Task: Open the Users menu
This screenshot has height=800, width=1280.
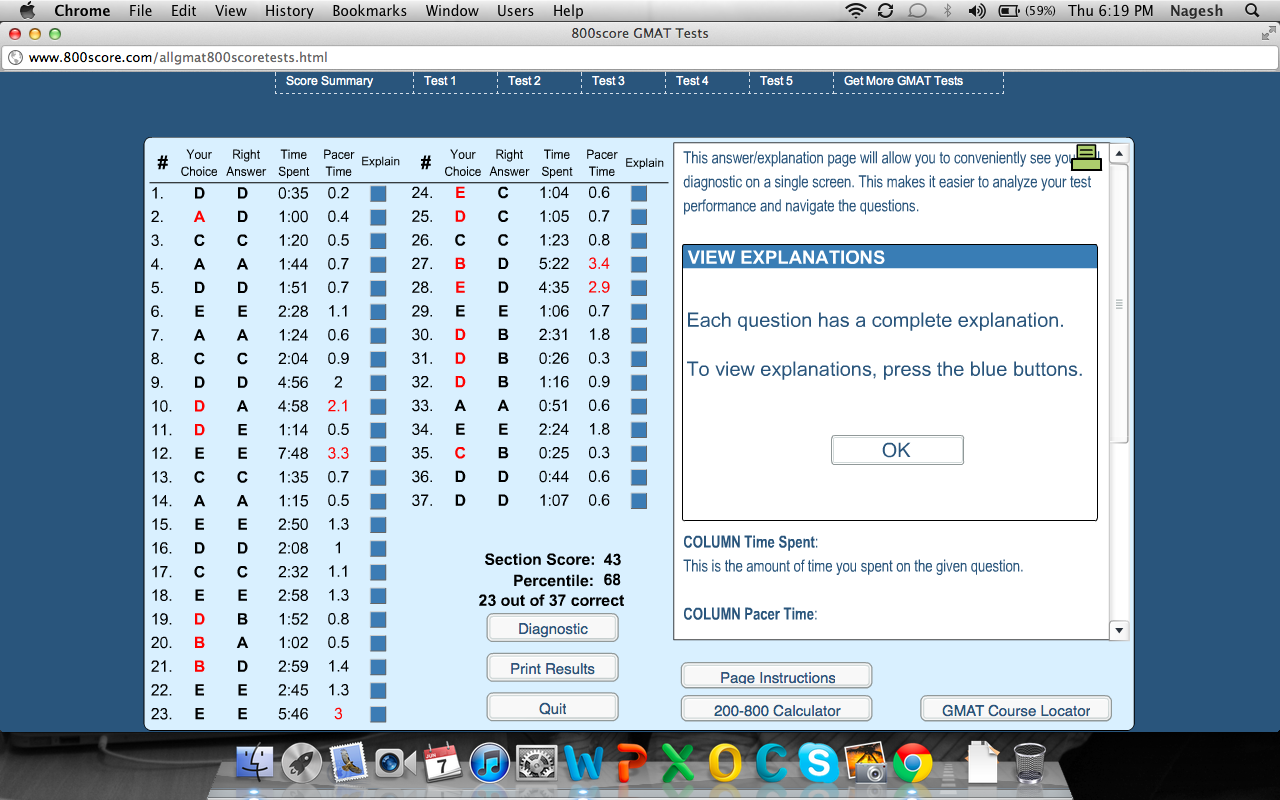Action: (515, 11)
